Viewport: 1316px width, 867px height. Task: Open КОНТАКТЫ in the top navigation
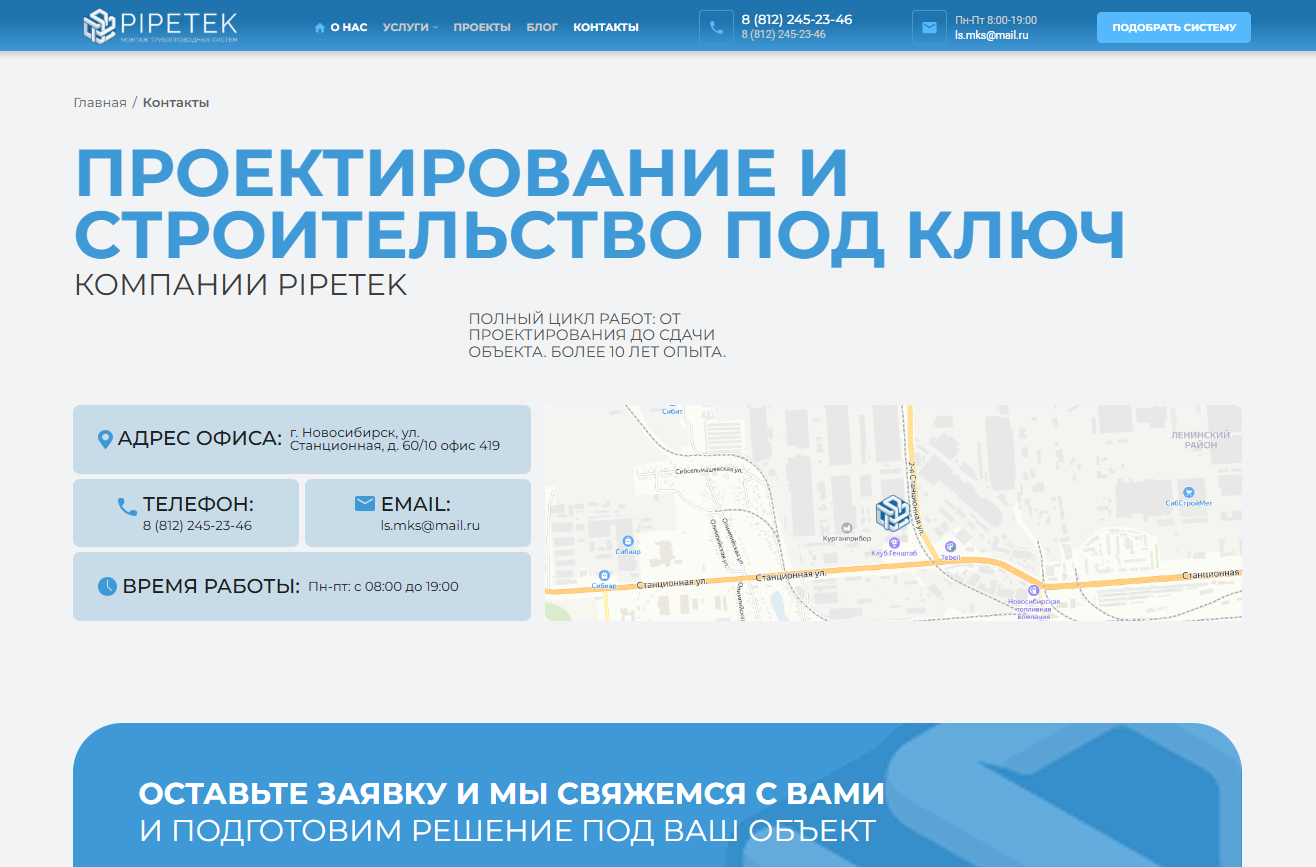click(x=606, y=28)
